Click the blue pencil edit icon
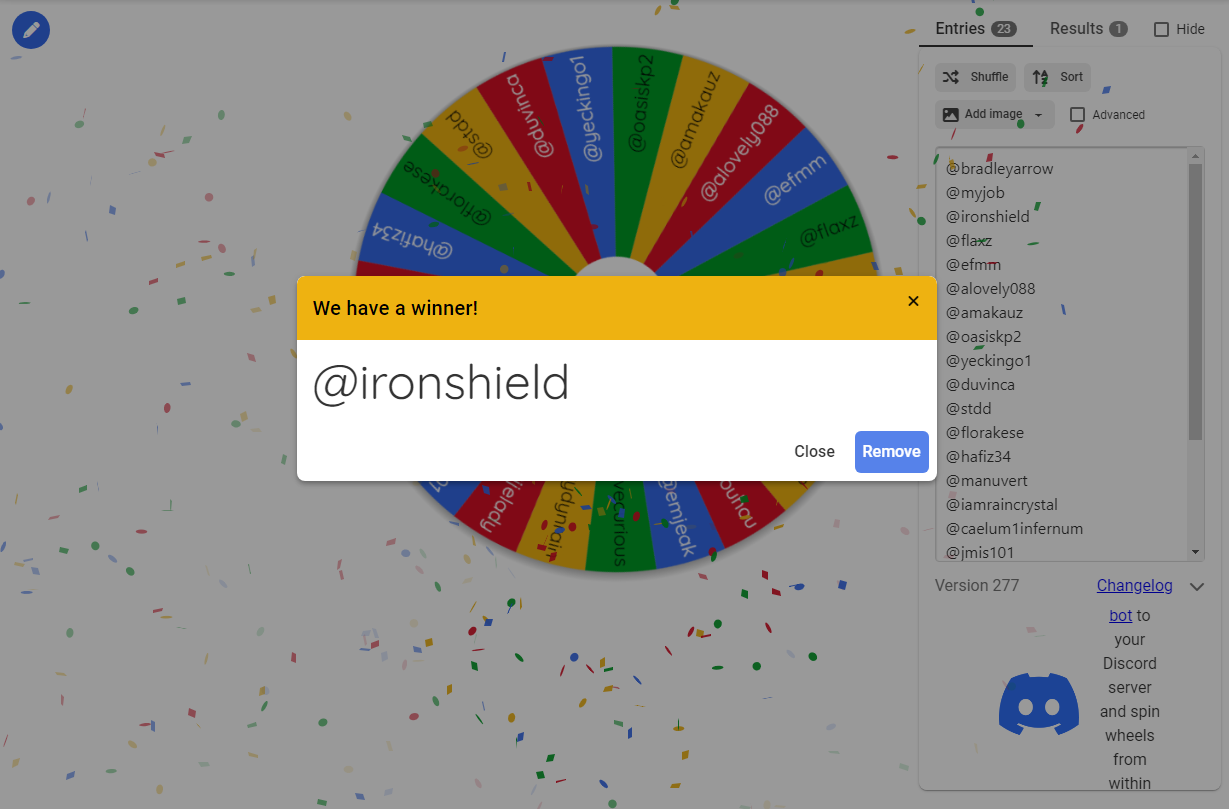Viewport: 1229px width, 809px height. [31, 30]
